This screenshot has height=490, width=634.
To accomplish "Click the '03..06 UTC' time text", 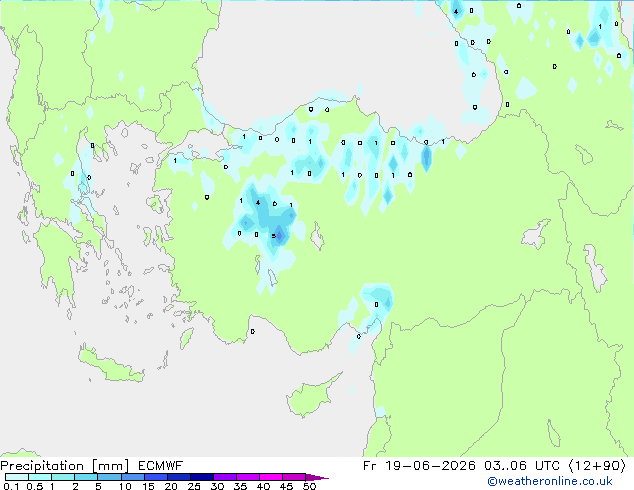I will (x=522, y=466).
